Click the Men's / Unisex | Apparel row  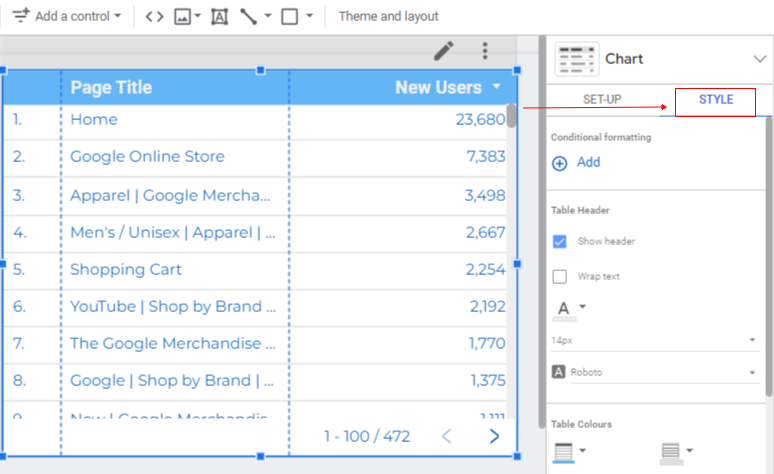pos(173,233)
